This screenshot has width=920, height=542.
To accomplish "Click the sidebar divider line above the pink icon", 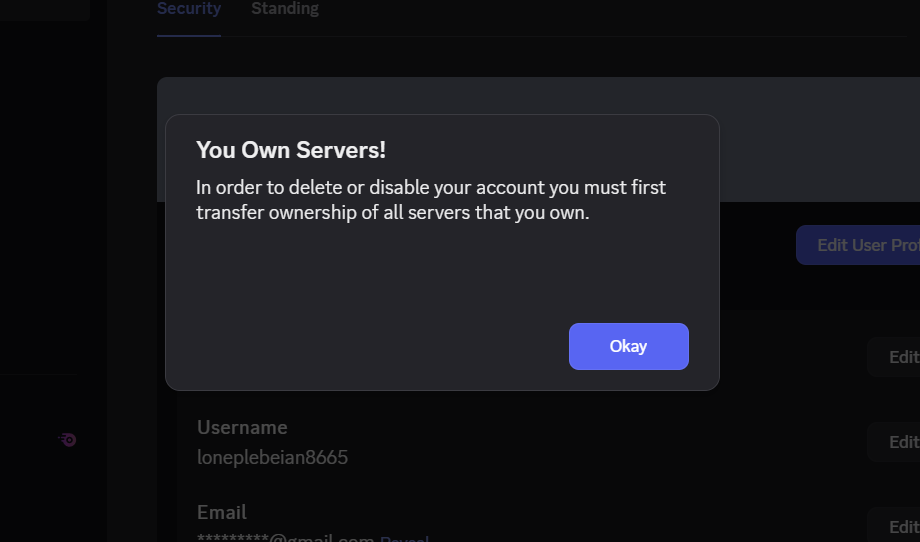I will point(40,375).
